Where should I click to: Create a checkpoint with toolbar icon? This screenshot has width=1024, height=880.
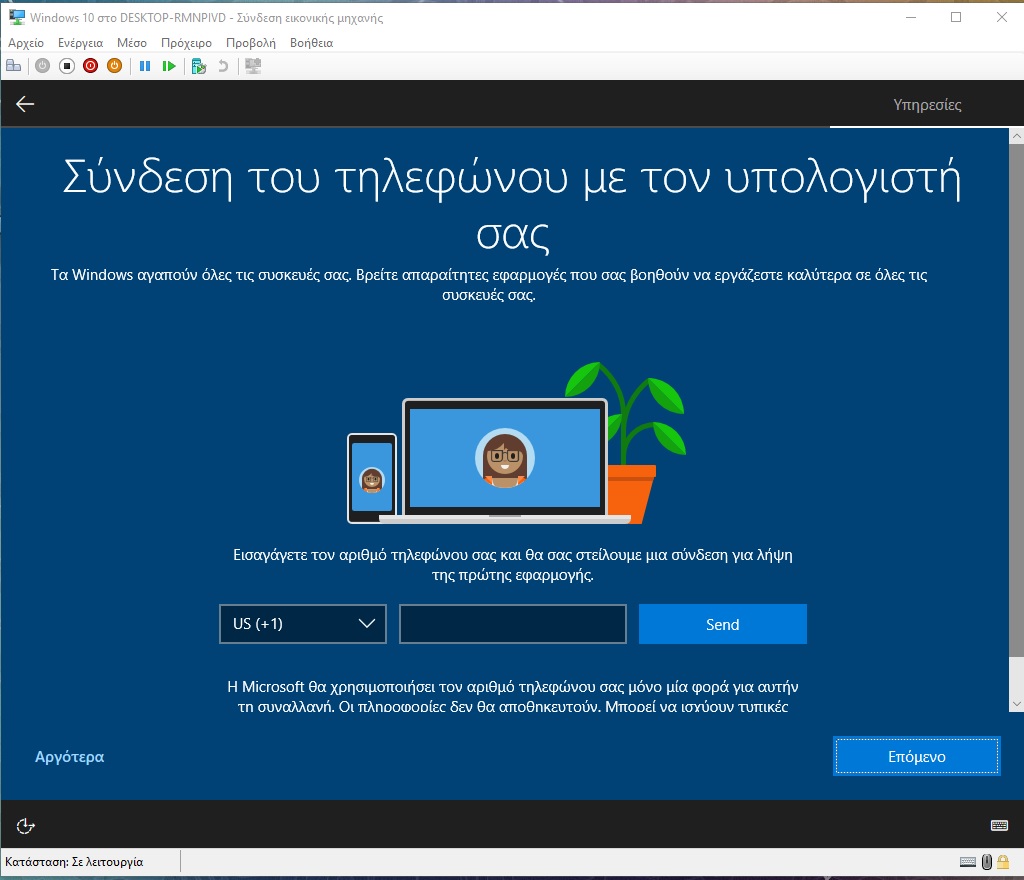point(199,66)
